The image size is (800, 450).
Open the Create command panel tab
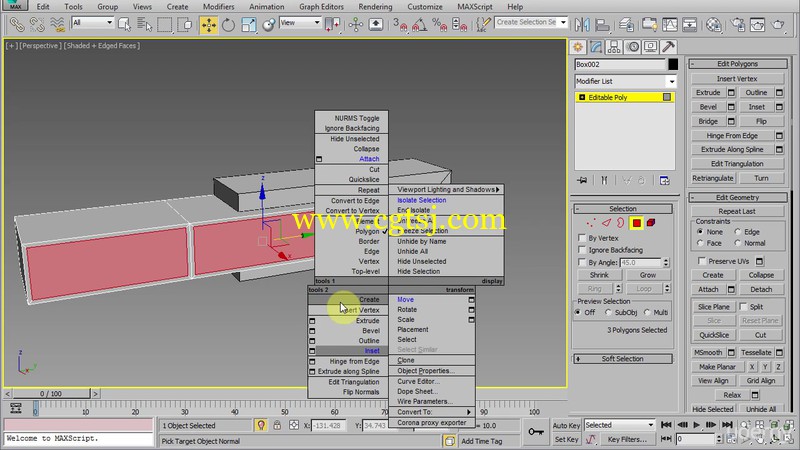pos(578,47)
